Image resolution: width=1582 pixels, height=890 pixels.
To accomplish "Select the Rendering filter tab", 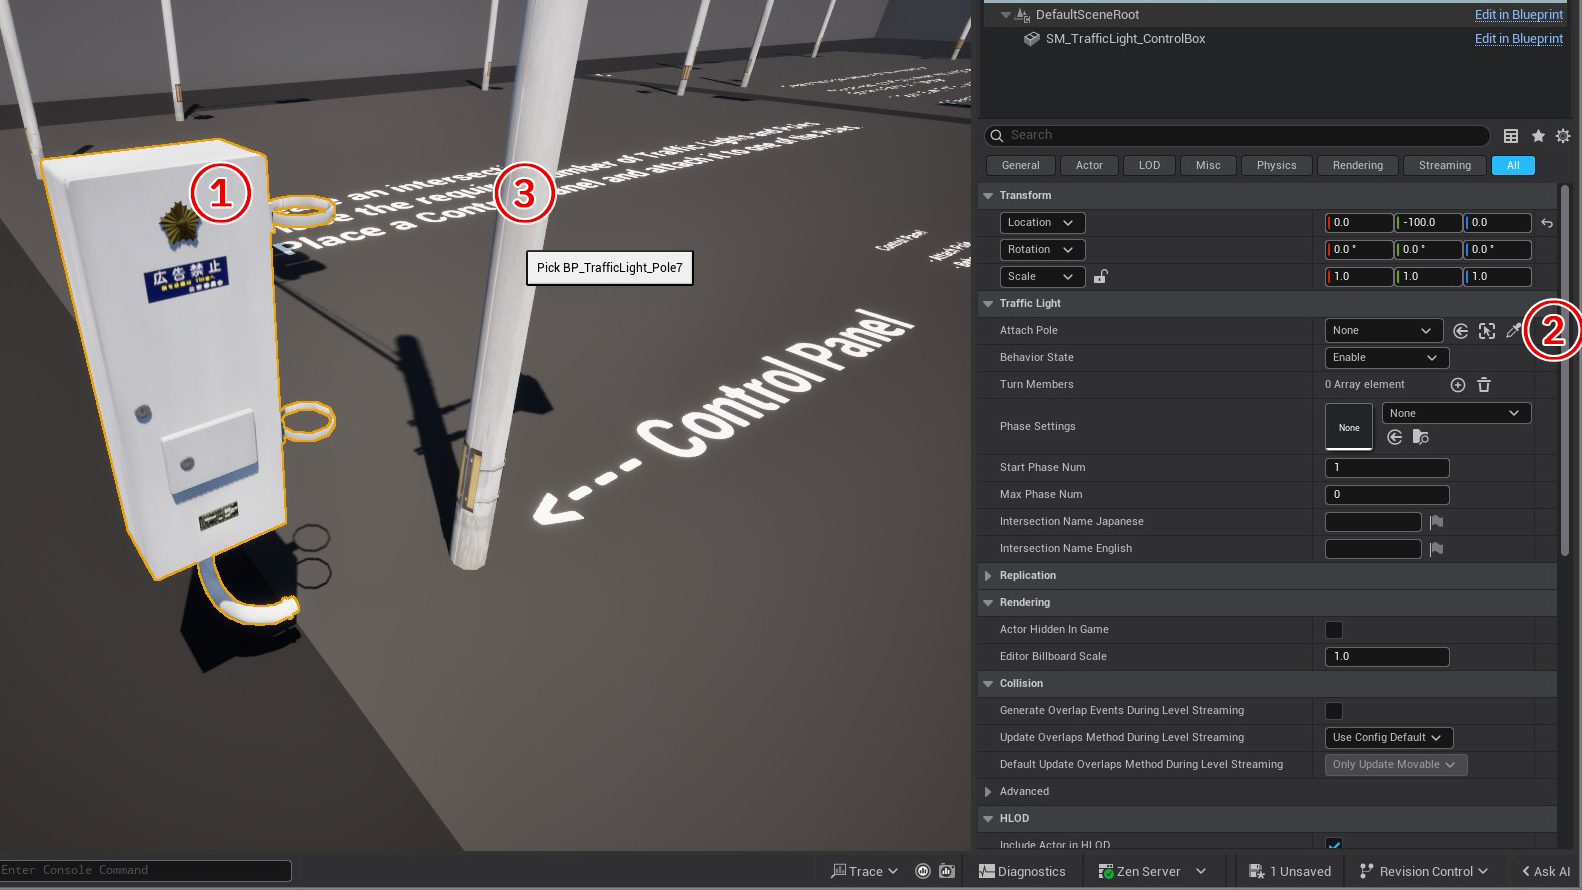I will tap(1357, 166).
